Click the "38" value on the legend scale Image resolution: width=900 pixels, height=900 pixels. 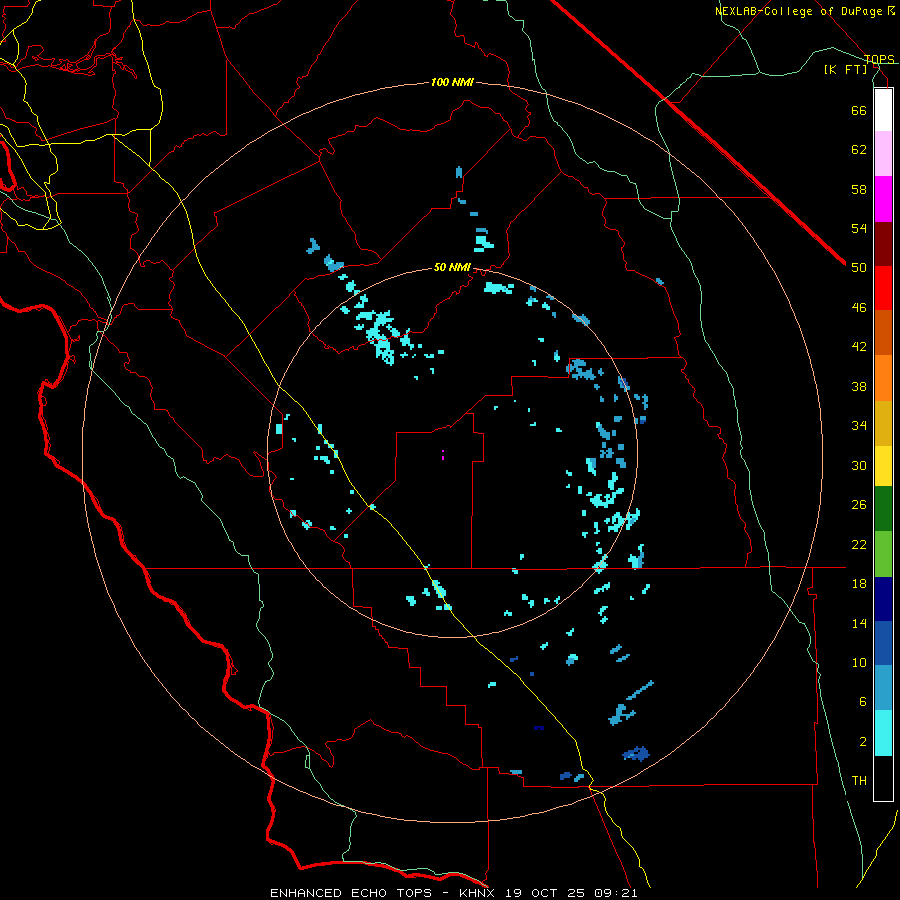(x=859, y=386)
